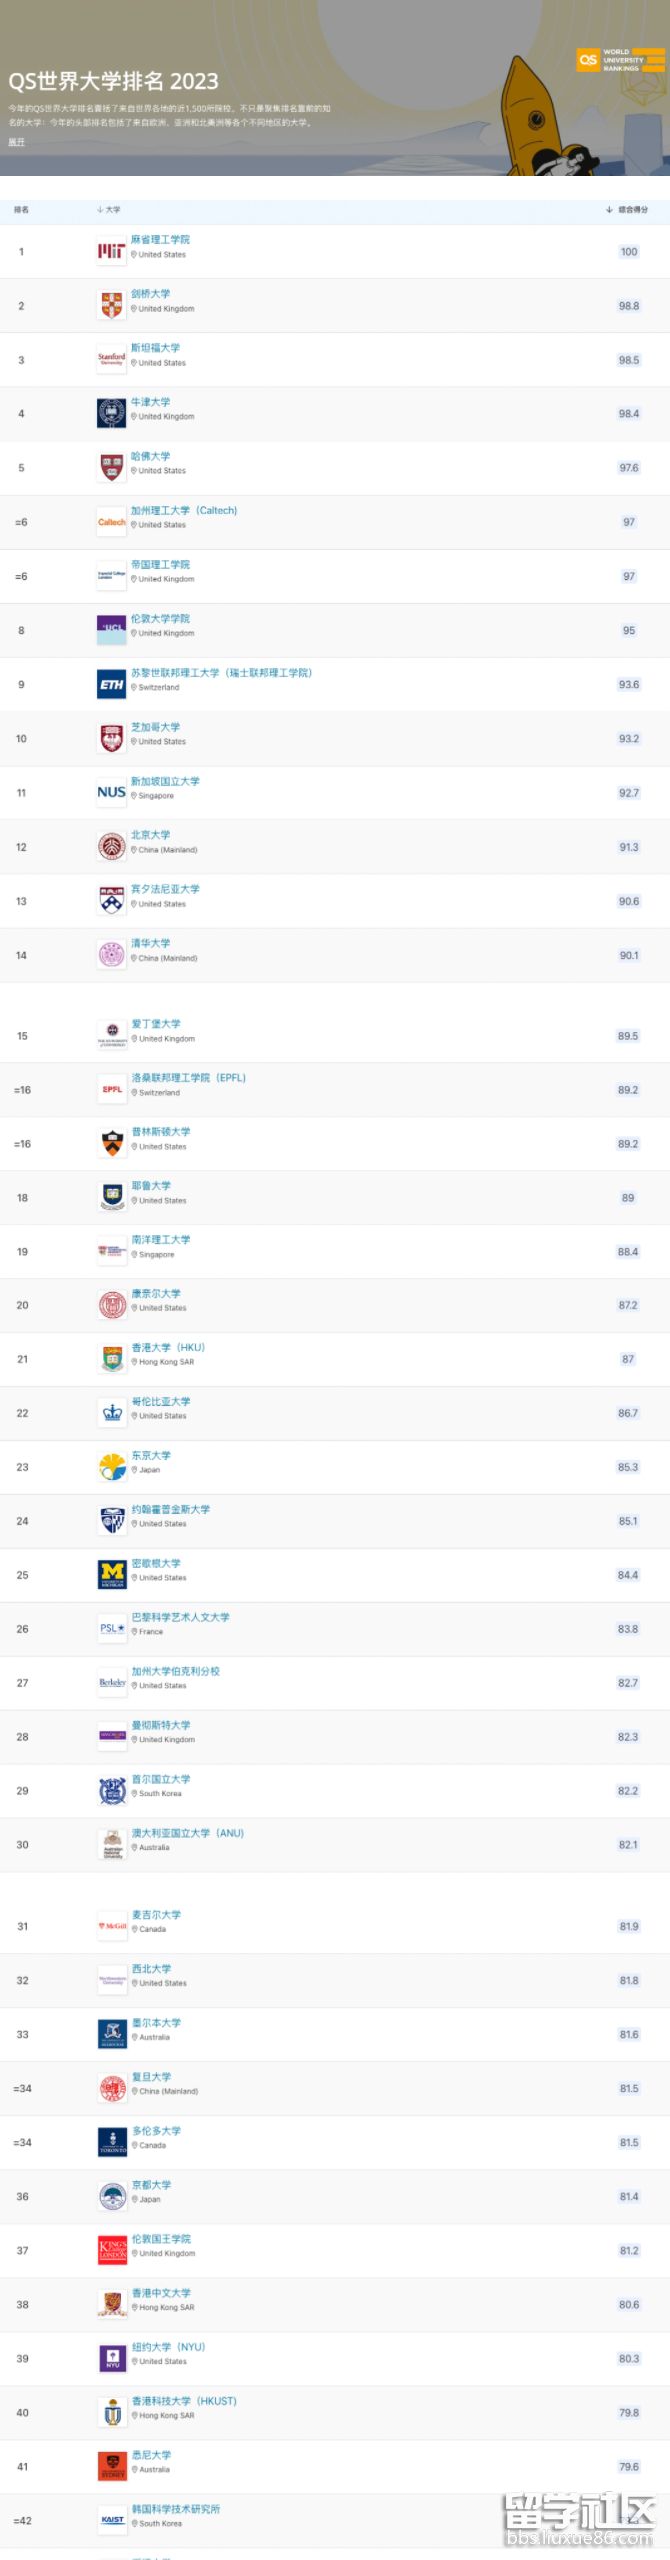Image resolution: width=670 pixels, height=2560 pixels.
Task: Click the ETH Zurich logo
Action: [111, 685]
